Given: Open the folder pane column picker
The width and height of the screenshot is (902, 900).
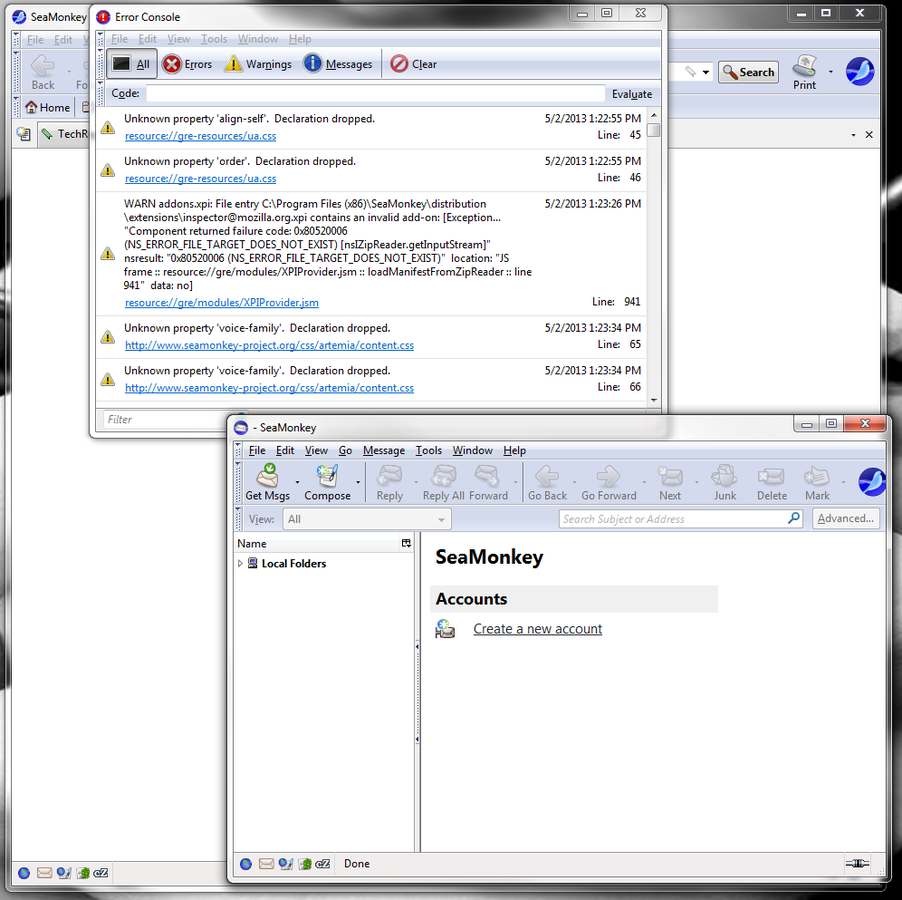Looking at the screenshot, I should (x=406, y=543).
